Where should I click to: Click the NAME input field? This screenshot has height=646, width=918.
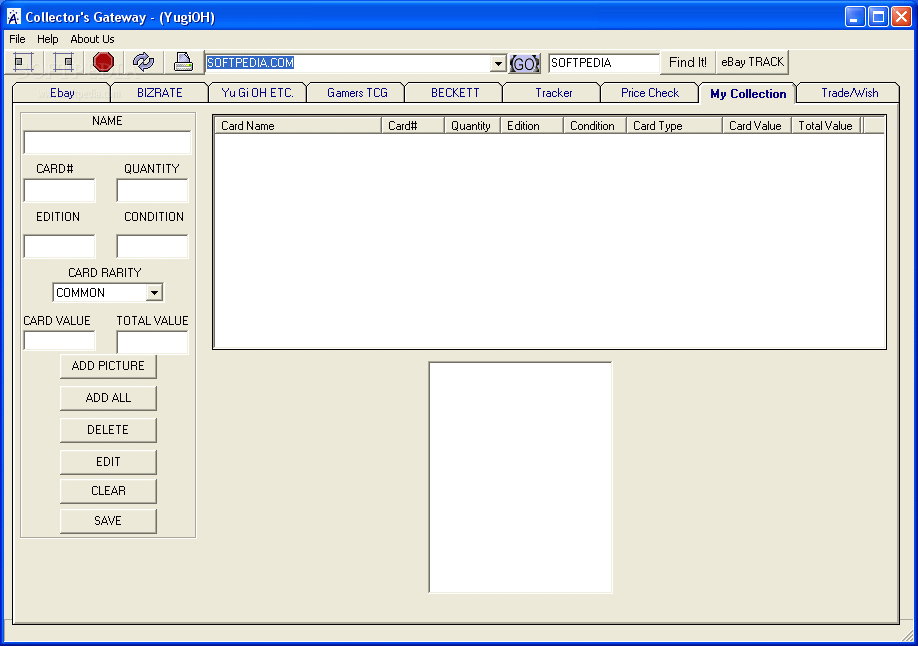(x=107, y=142)
